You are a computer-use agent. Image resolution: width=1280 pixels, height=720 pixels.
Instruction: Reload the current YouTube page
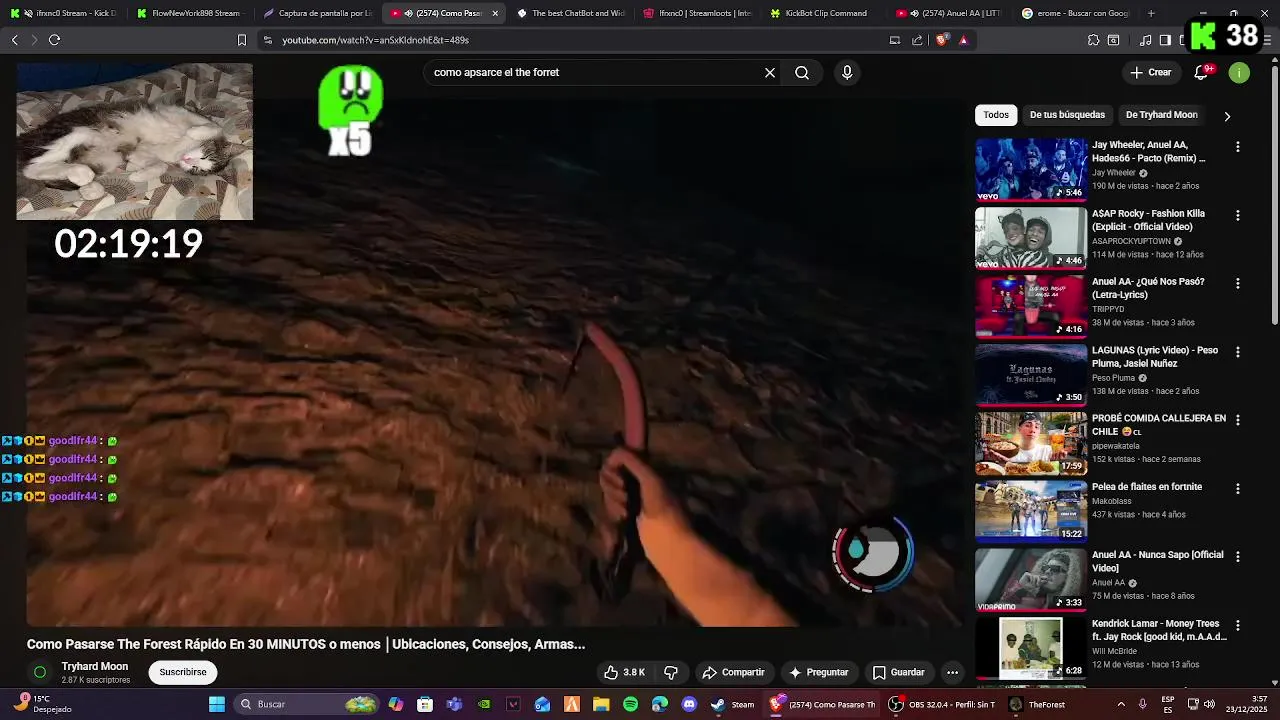pos(54,40)
